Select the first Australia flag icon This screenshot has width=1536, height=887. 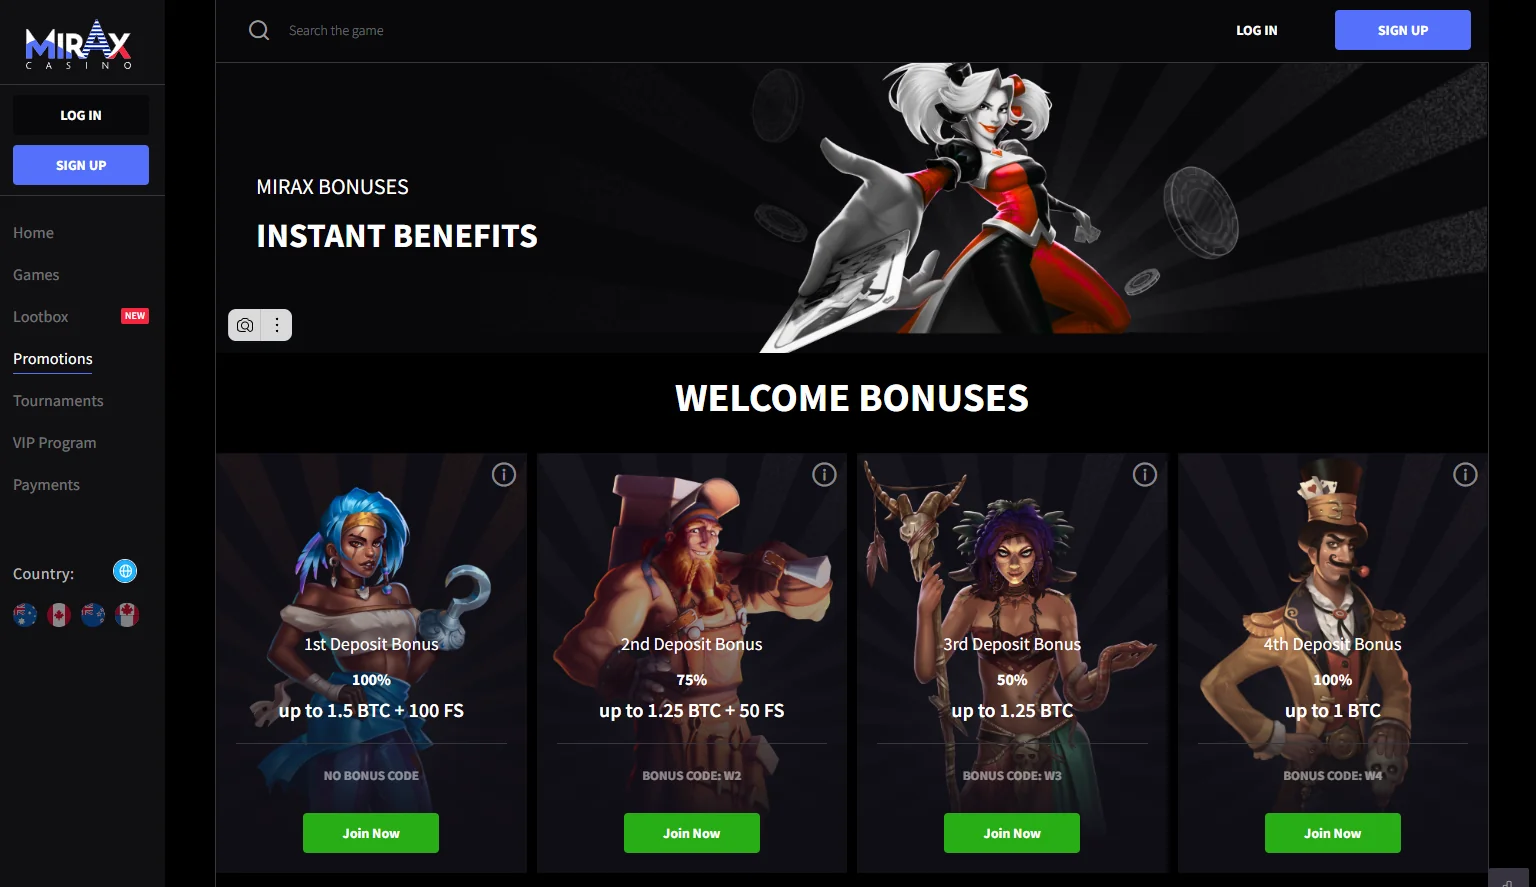click(25, 615)
